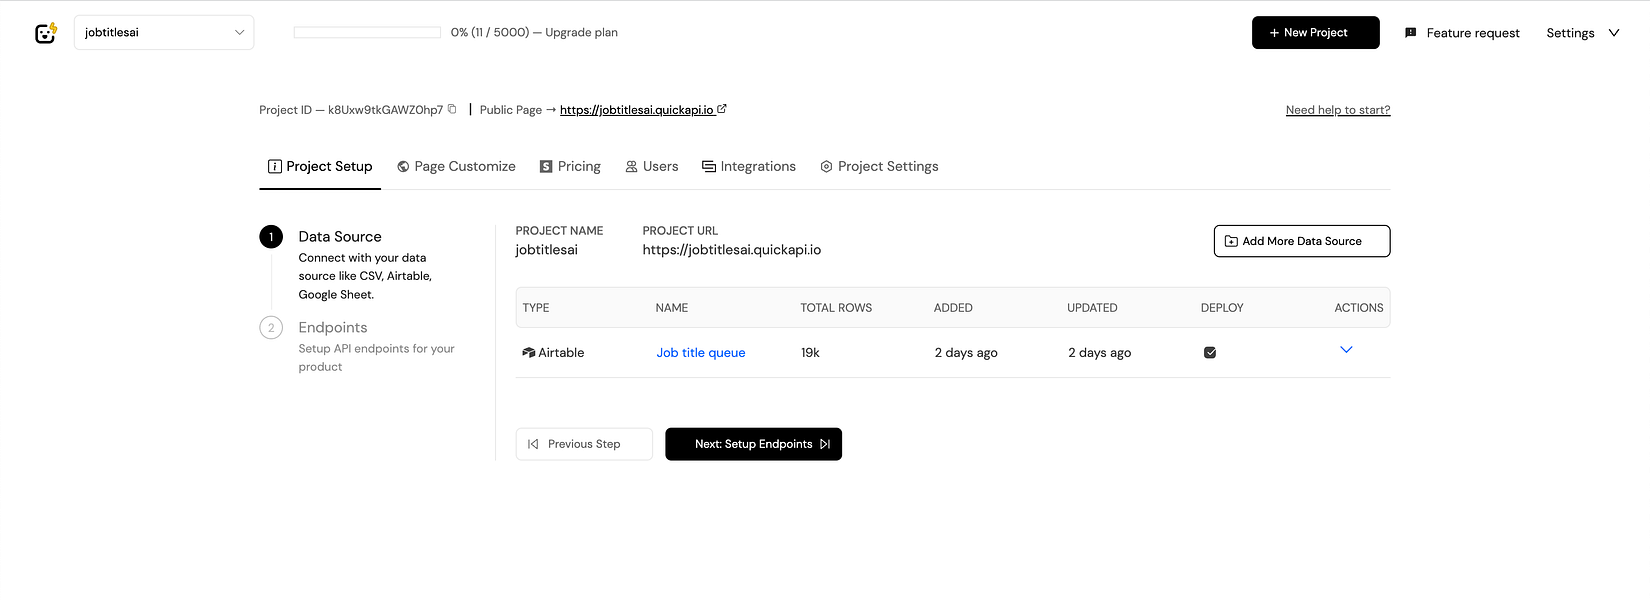1650x600 pixels.
Task: Click the Integrations tab icon
Action: (709, 167)
